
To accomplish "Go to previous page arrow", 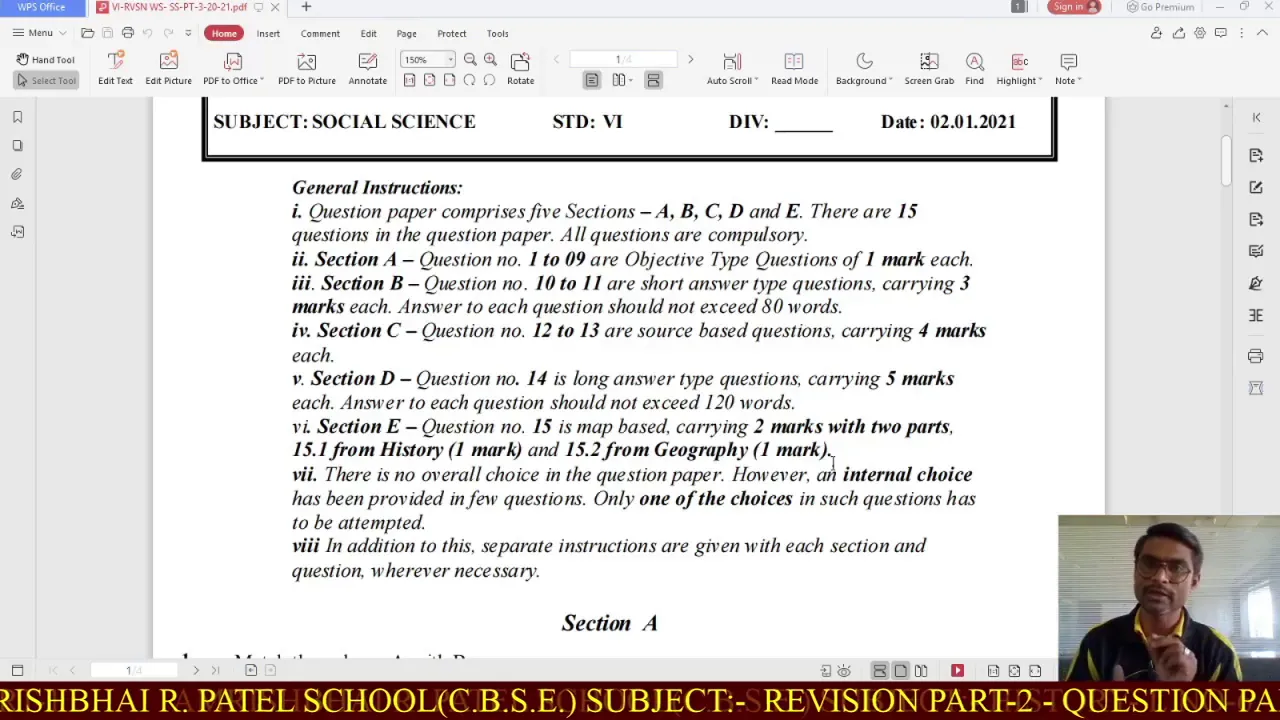I will 556,60.
